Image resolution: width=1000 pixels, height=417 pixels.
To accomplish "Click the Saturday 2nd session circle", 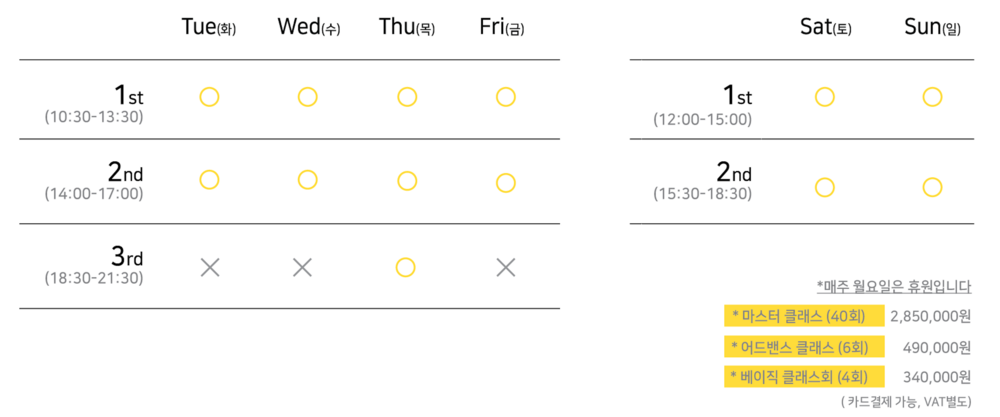I will point(825,187).
